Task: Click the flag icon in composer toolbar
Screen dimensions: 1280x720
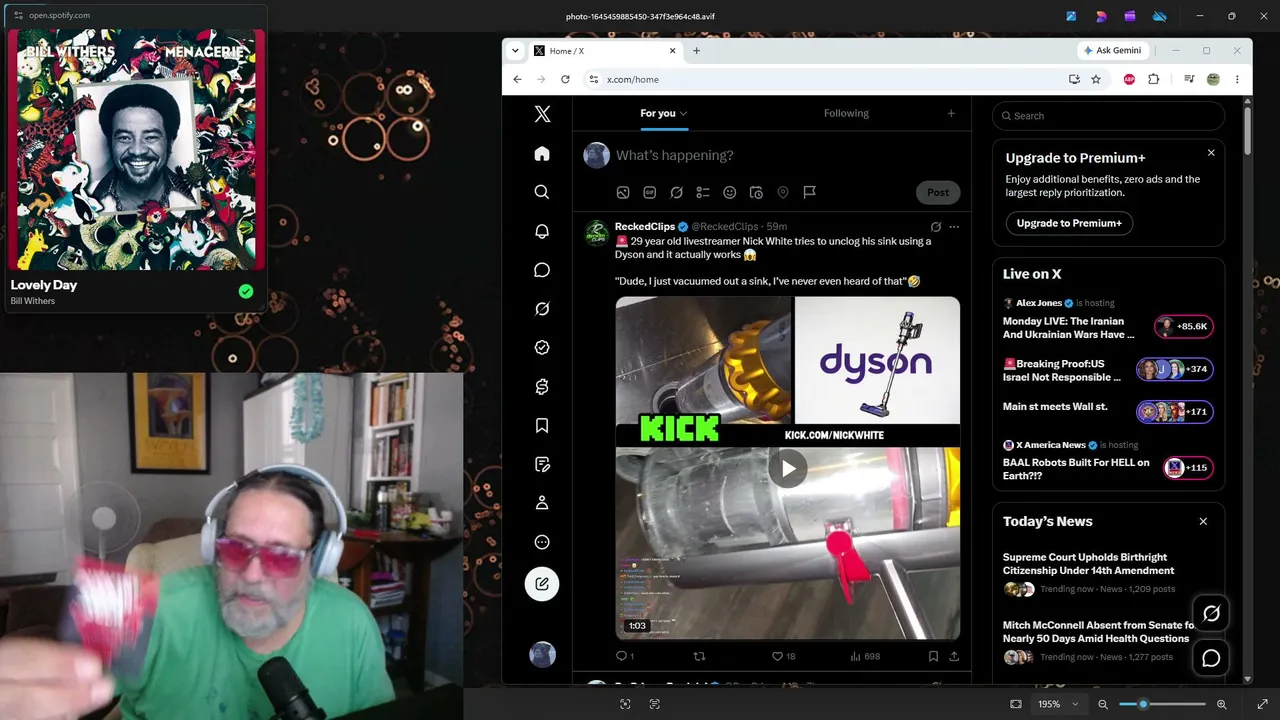Action: [x=810, y=192]
